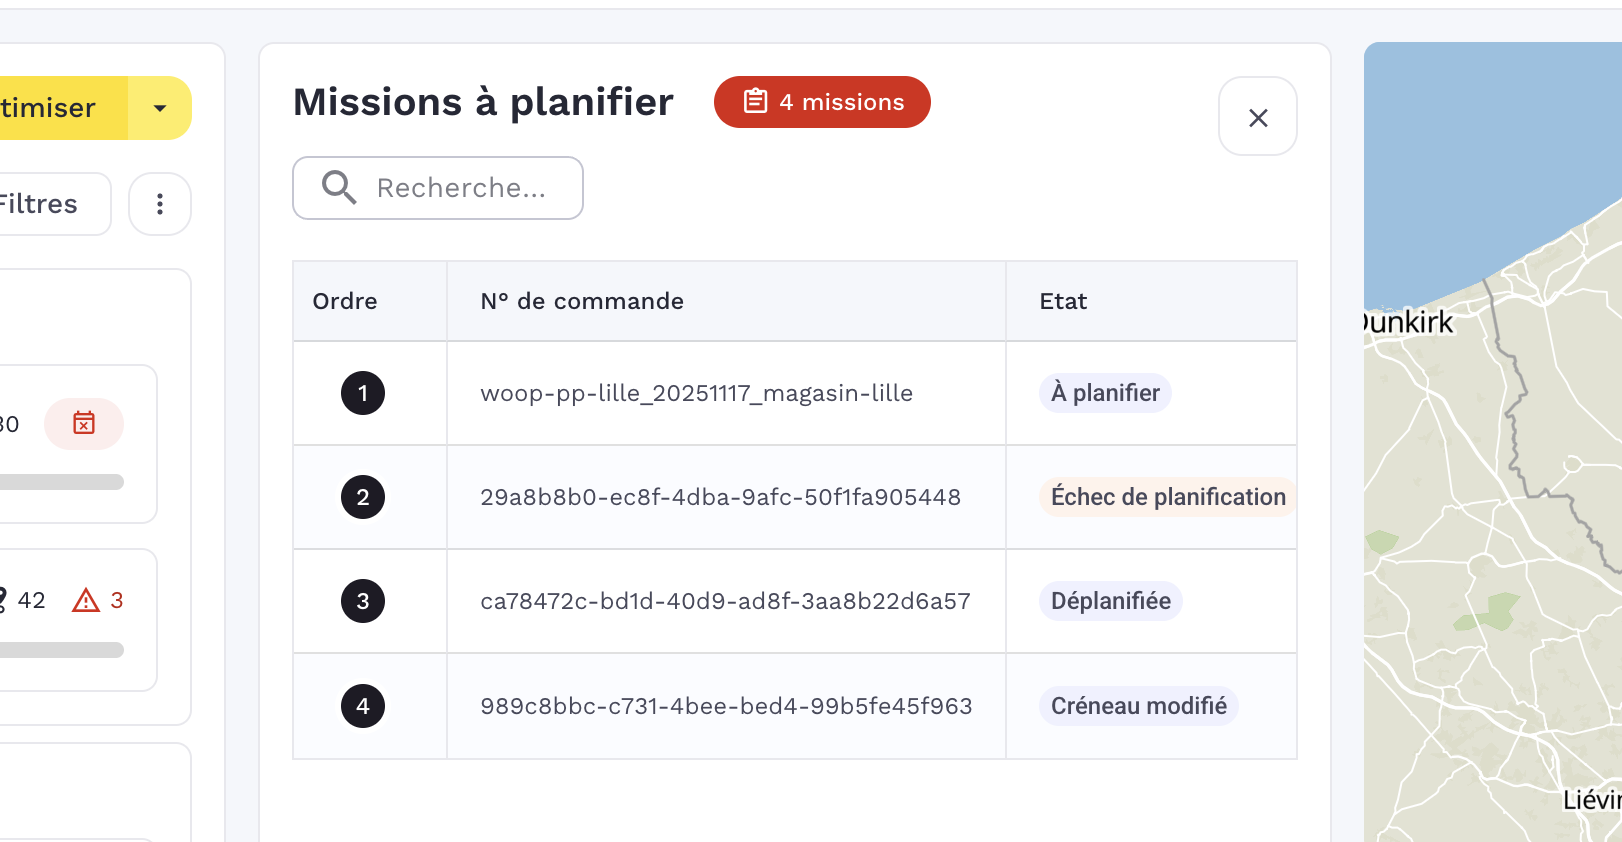The width and height of the screenshot is (1622, 842).
Task: Click the search magnifier icon
Action: (339, 188)
